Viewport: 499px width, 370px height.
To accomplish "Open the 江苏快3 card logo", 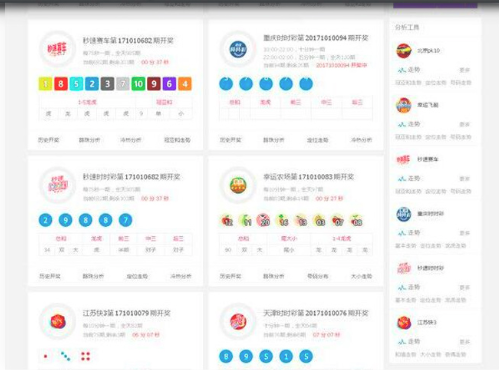I will [x=57, y=322].
